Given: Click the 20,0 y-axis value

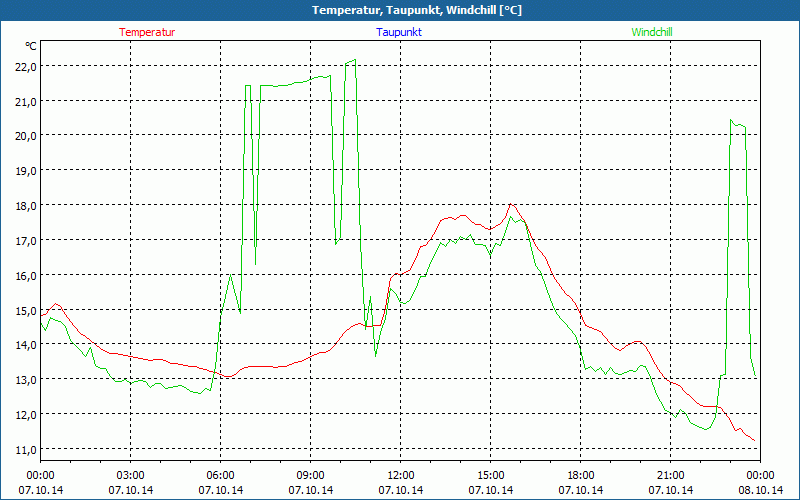Looking at the screenshot, I should pyautogui.click(x=26, y=136).
